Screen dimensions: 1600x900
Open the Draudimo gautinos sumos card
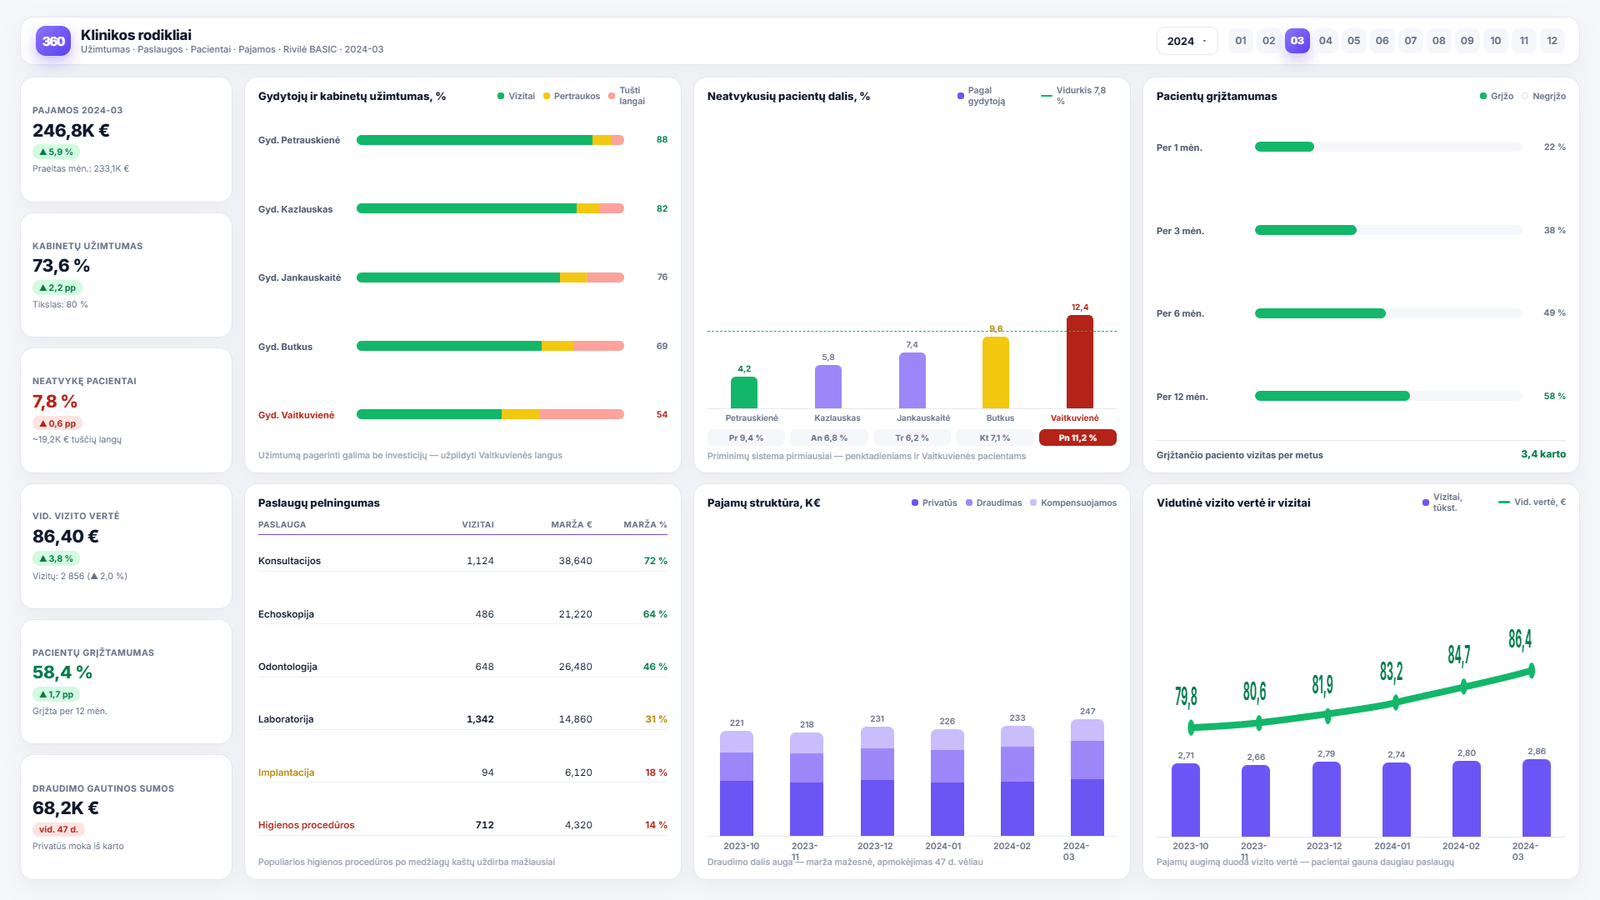[126, 817]
